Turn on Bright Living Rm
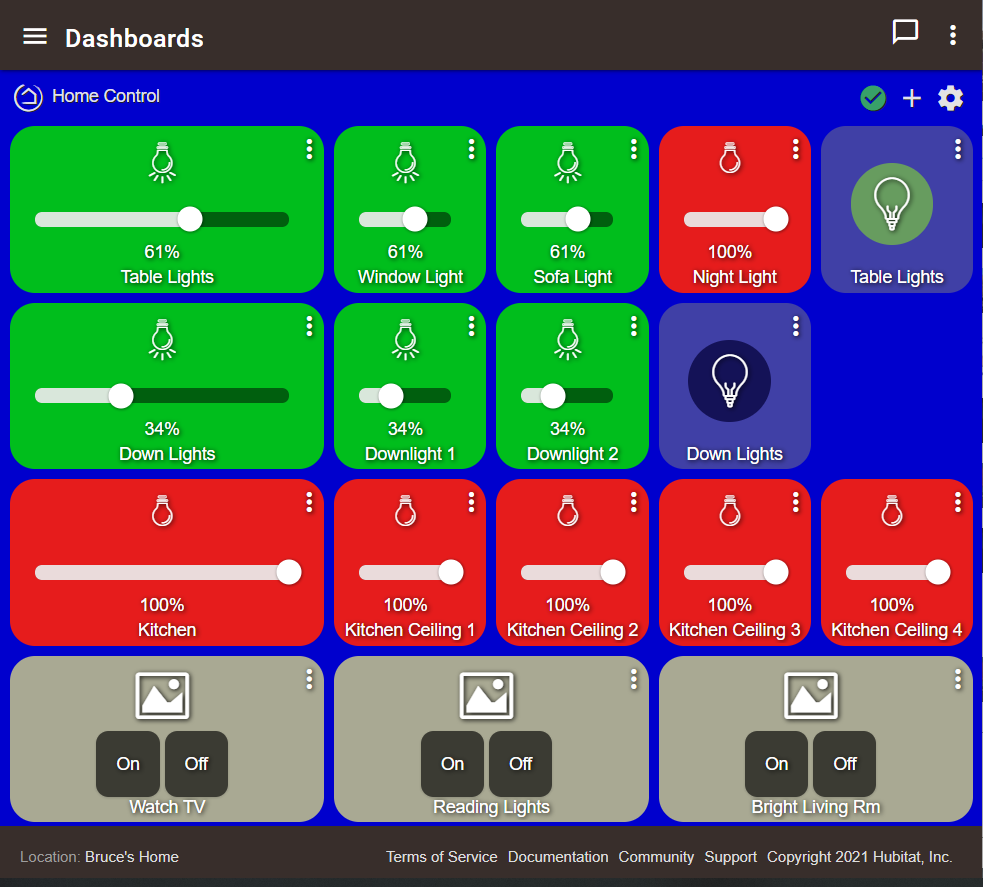 click(x=777, y=764)
